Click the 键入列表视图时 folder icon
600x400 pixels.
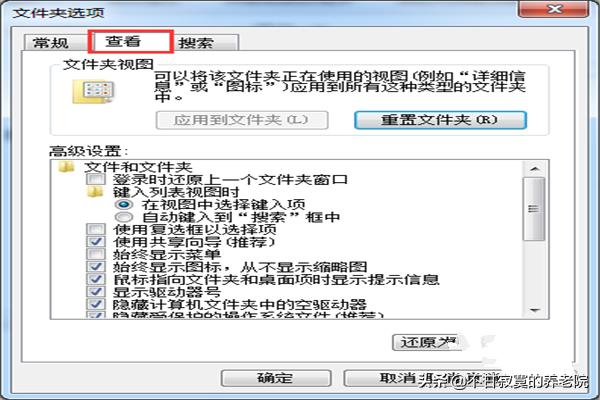95,192
